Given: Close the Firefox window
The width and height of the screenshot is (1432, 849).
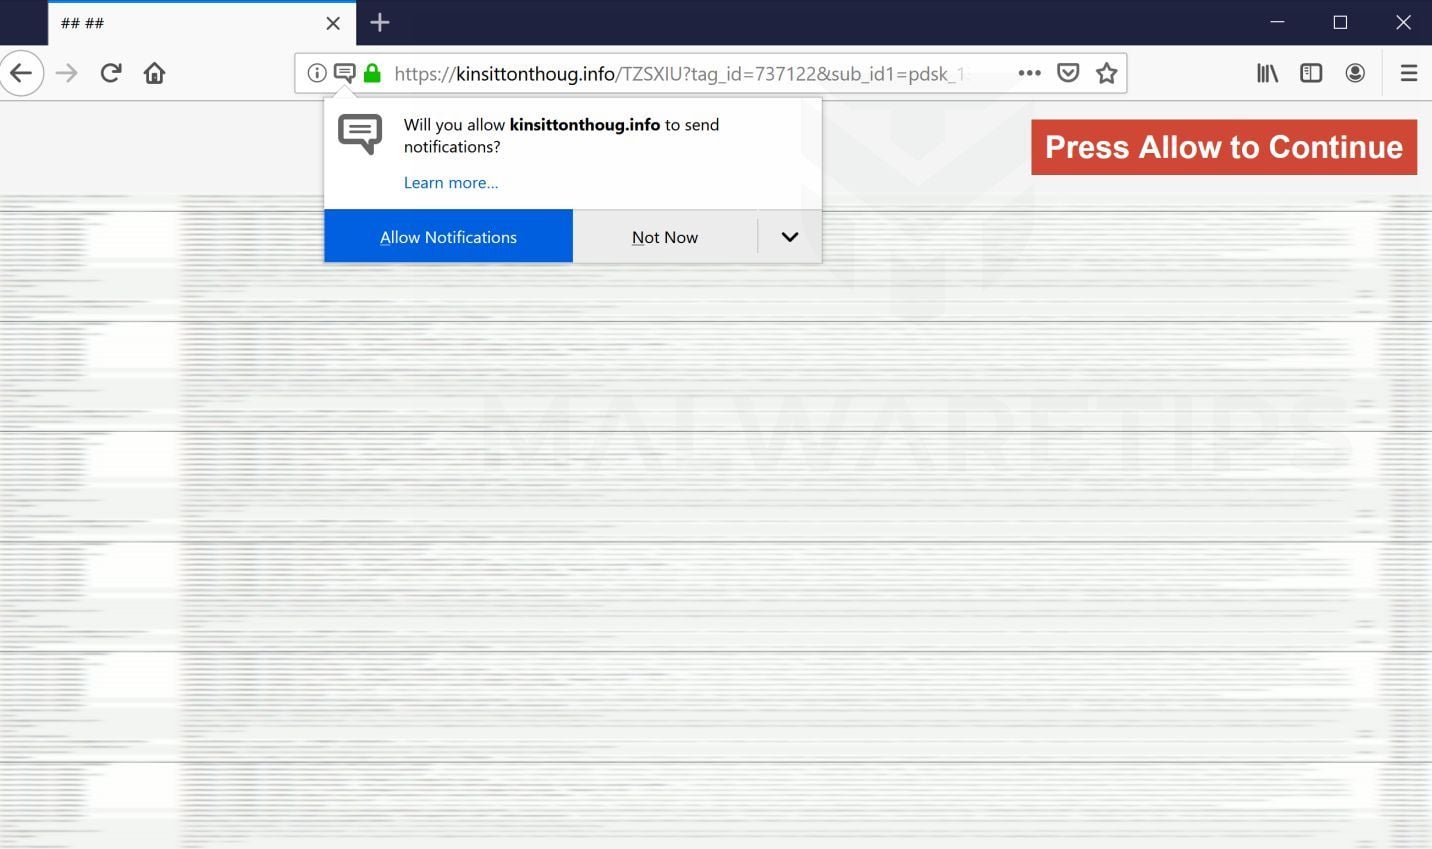Looking at the screenshot, I should point(1403,22).
